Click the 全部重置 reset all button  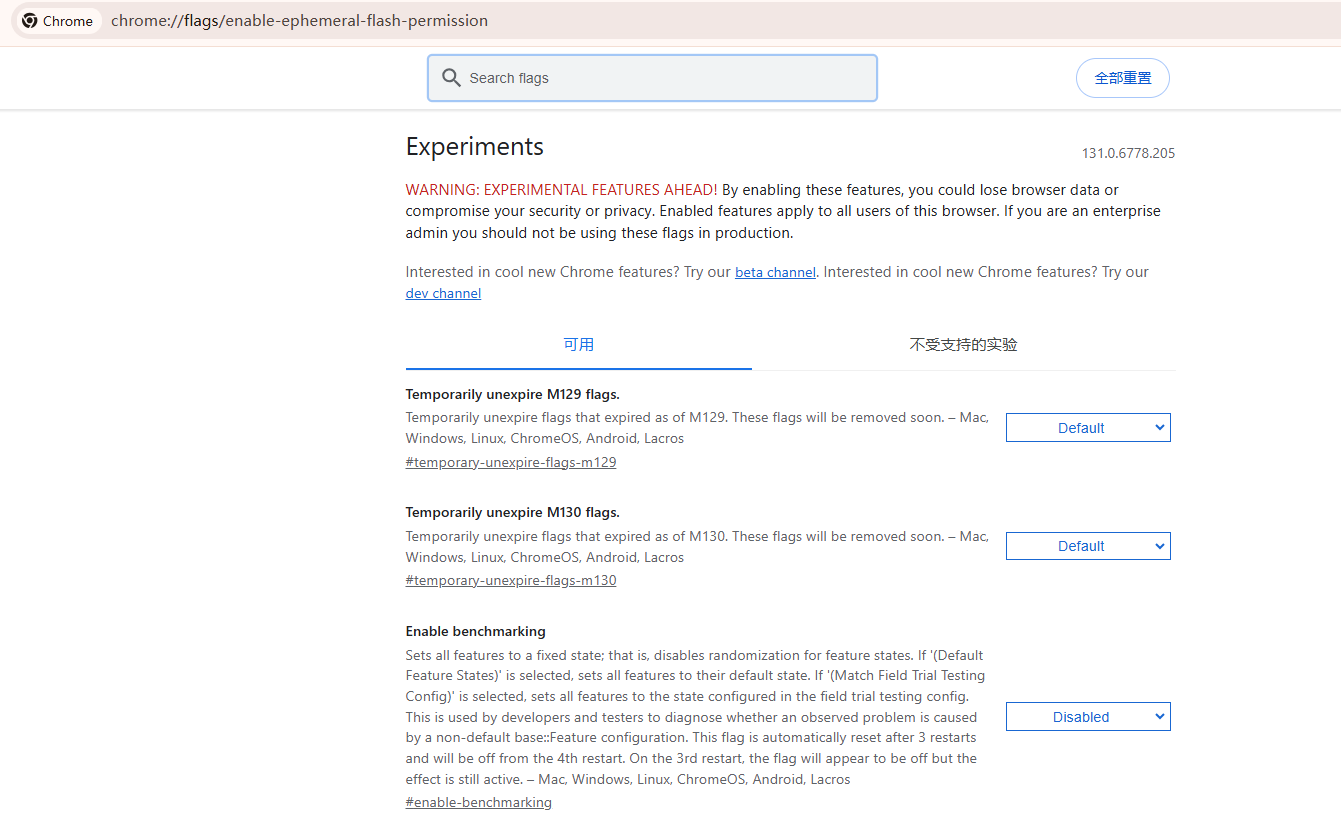click(1122, 78)
